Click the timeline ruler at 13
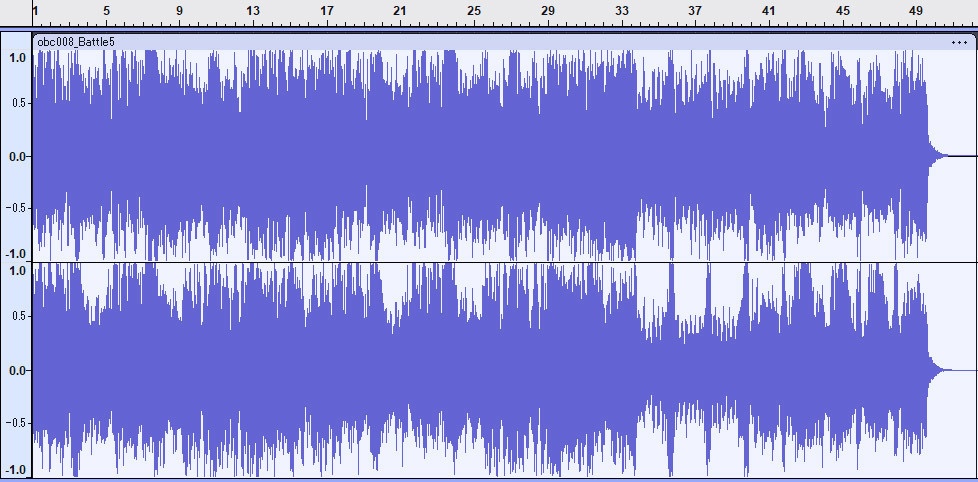Screen dimensions: 978x482 [x=253, y=11]
